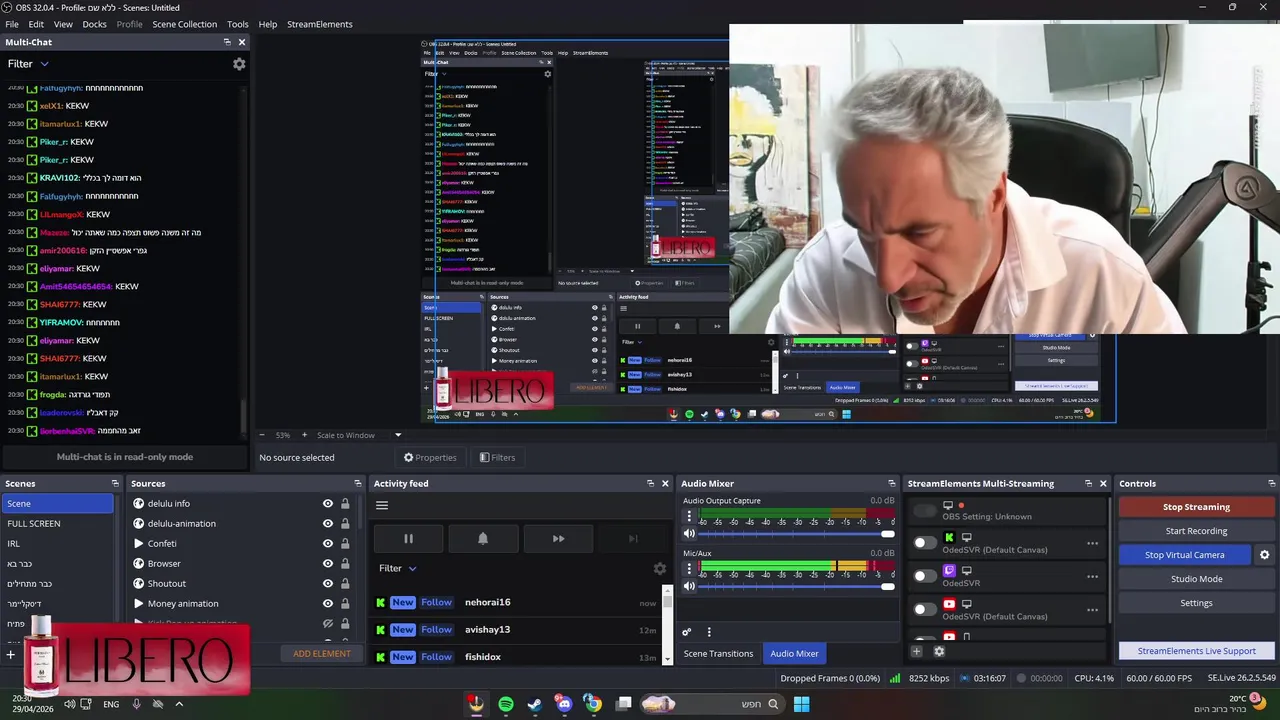Close the Multi-Chat dock
This screenshot has height=720, width=1280.
click(242, 42)
